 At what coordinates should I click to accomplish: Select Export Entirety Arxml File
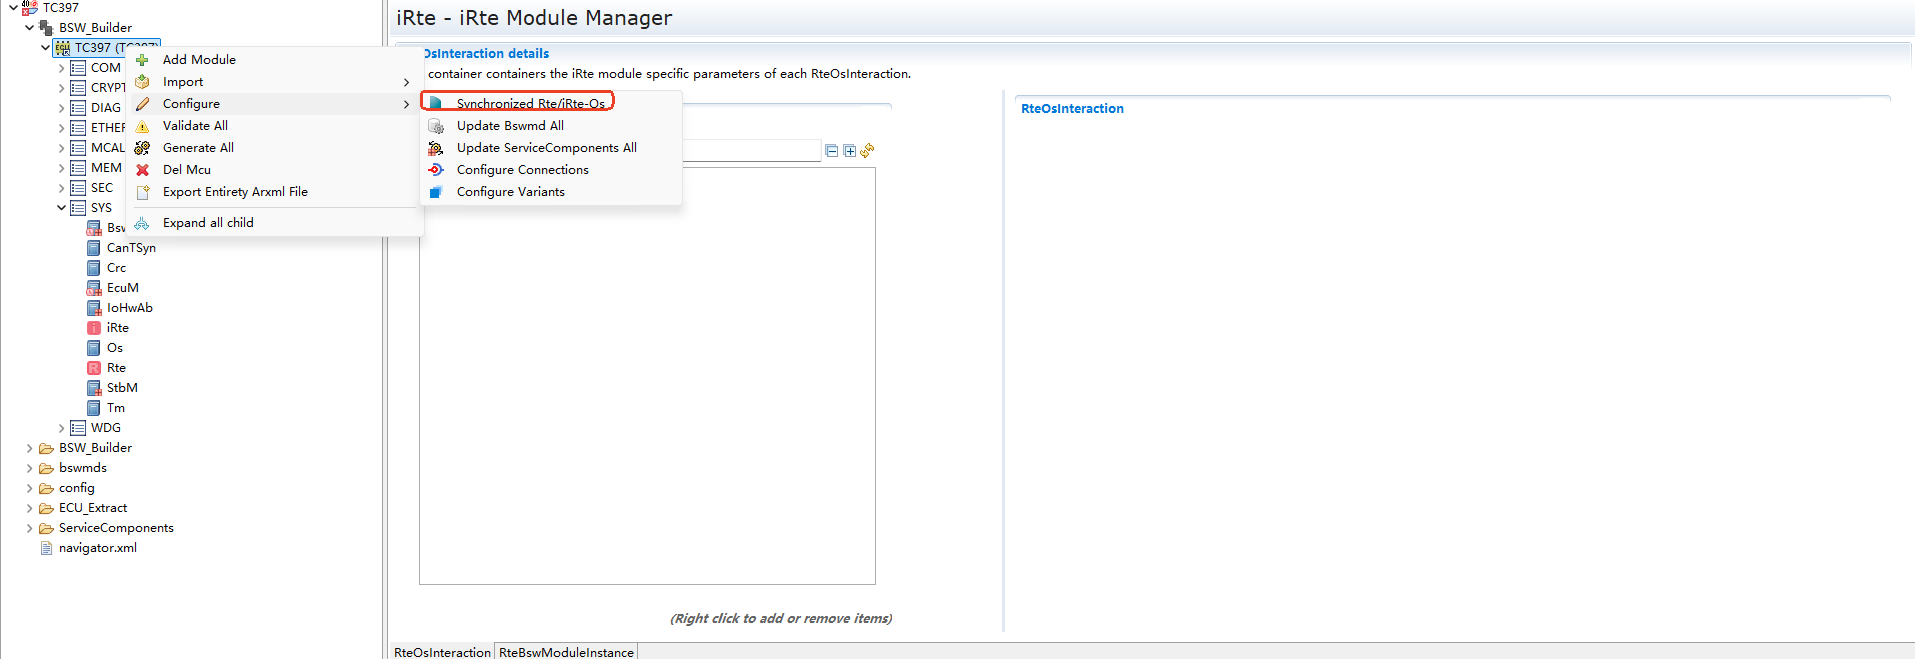click(x=235, y=192)
